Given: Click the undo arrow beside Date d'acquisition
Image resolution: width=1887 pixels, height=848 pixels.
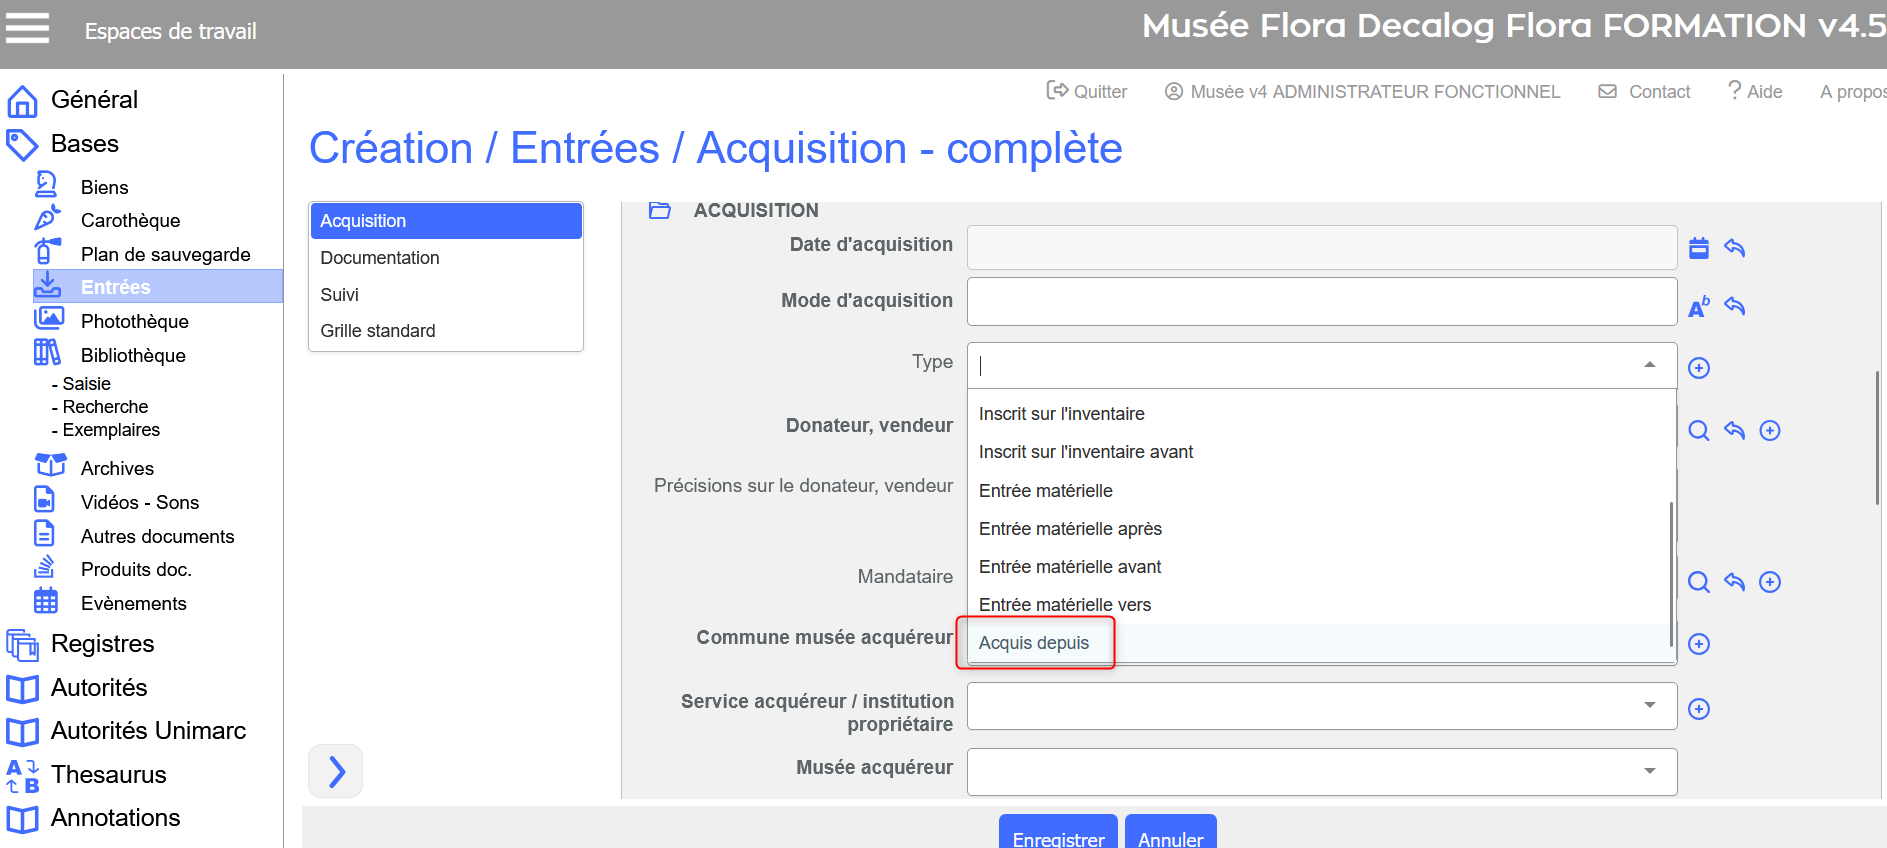Looking at the screenshot, I should [1734, 248].
